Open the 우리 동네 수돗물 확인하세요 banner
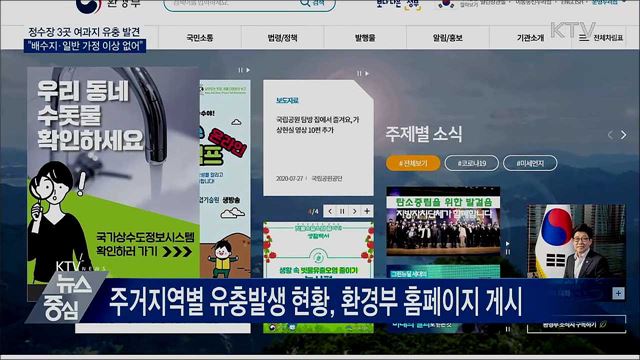This screenshot has height=360, width=640. (113, 173)
